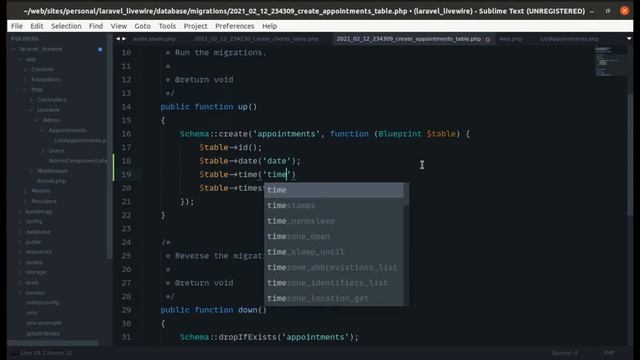This screenshot has height=360, width=640.
Task: Open the Find menu
Action: click(x=96, y=26)
